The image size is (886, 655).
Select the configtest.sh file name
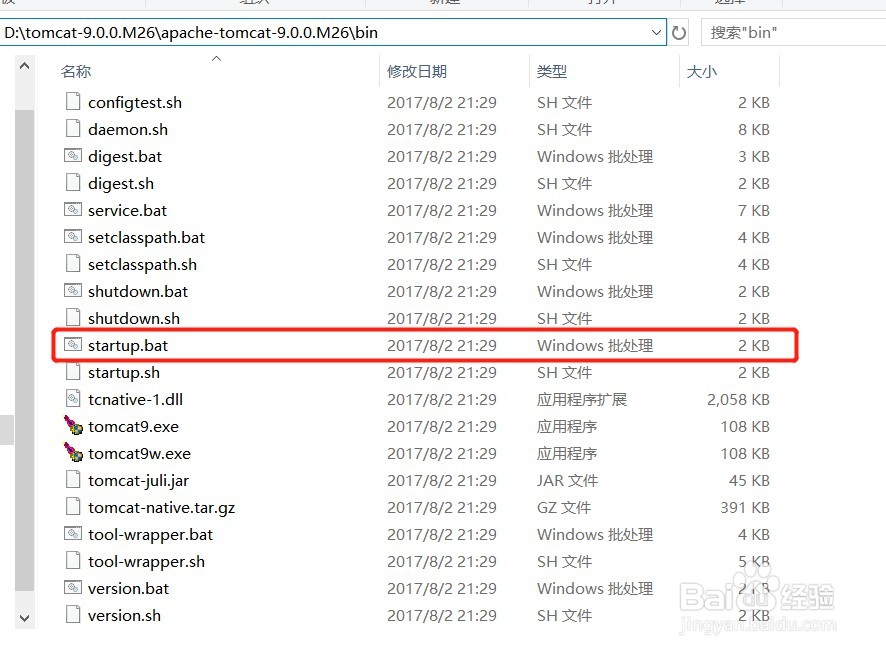135,103
